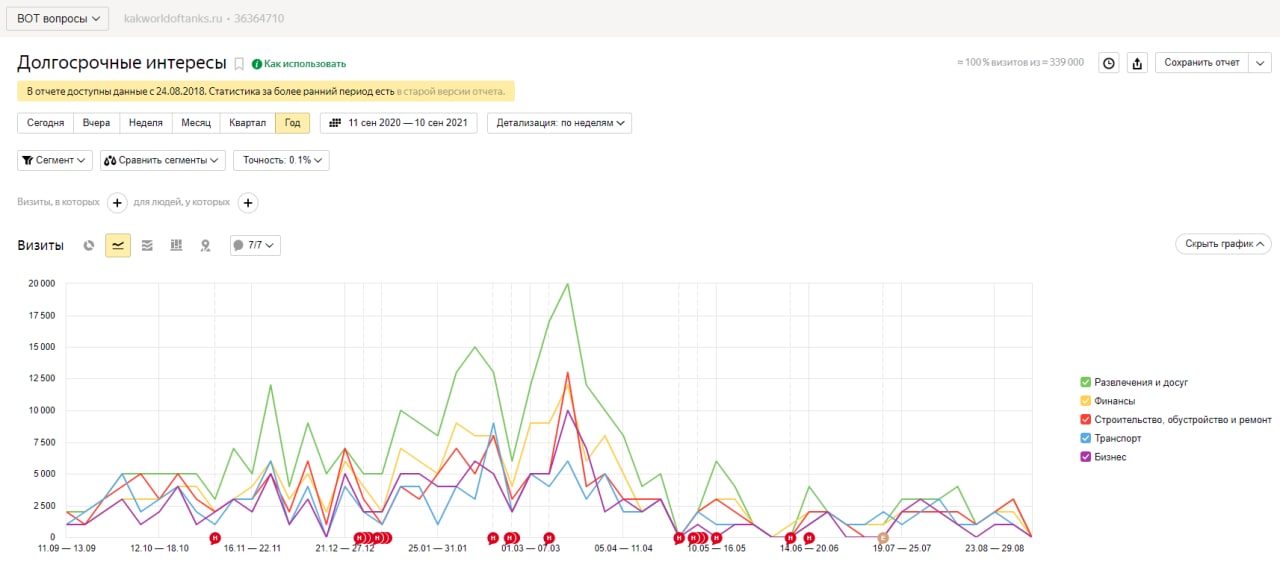
Task: Switch period to Квартал
Action: [247, 123]
